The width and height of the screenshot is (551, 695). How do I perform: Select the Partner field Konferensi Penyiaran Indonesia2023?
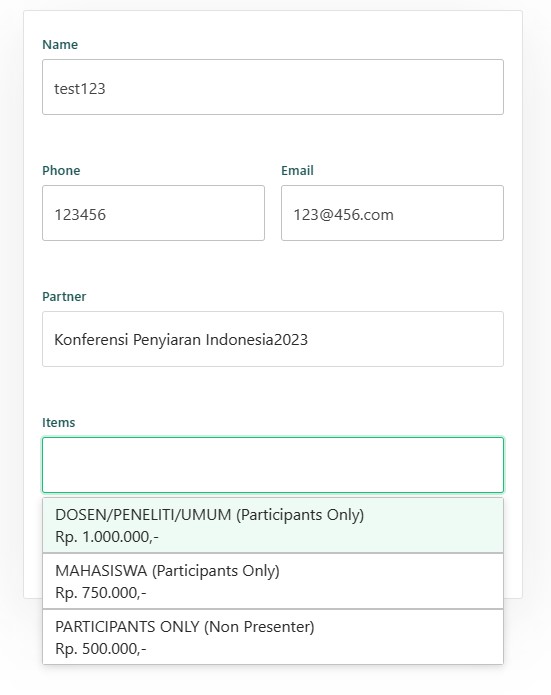pyautogui.click(x=273, y=339)
